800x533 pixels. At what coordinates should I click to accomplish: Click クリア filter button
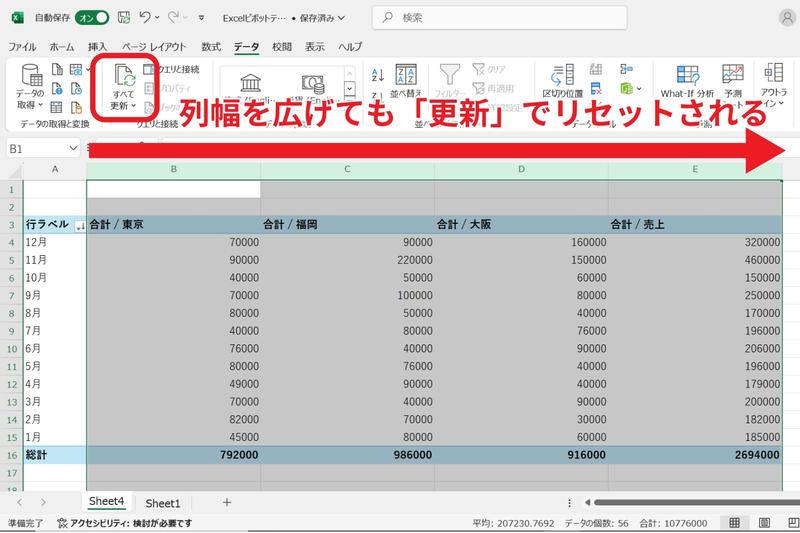pyautogui.click(x=489, y=69)
